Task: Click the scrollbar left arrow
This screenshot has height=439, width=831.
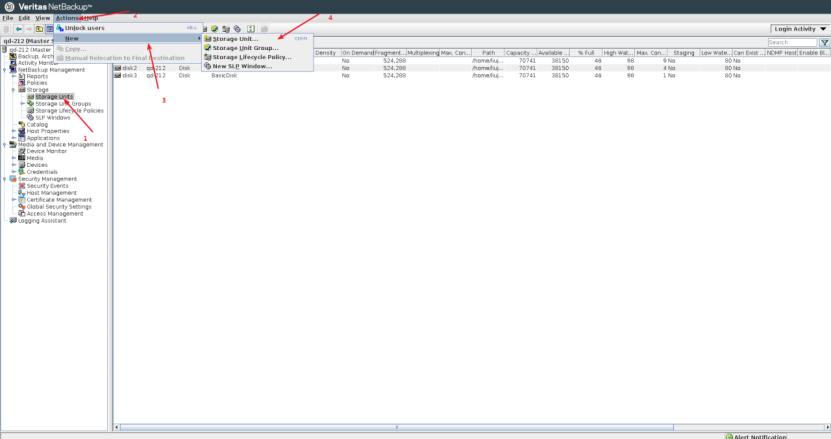Action: [x=117, y=427]
